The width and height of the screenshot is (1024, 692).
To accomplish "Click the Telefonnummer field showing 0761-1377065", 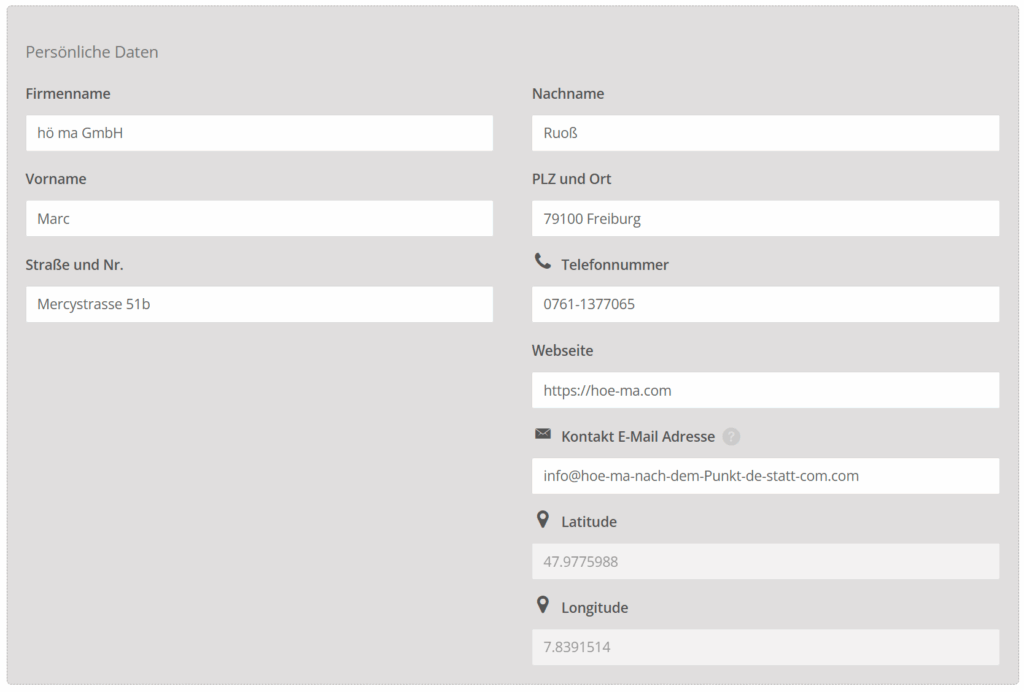I will pos(765,304).
